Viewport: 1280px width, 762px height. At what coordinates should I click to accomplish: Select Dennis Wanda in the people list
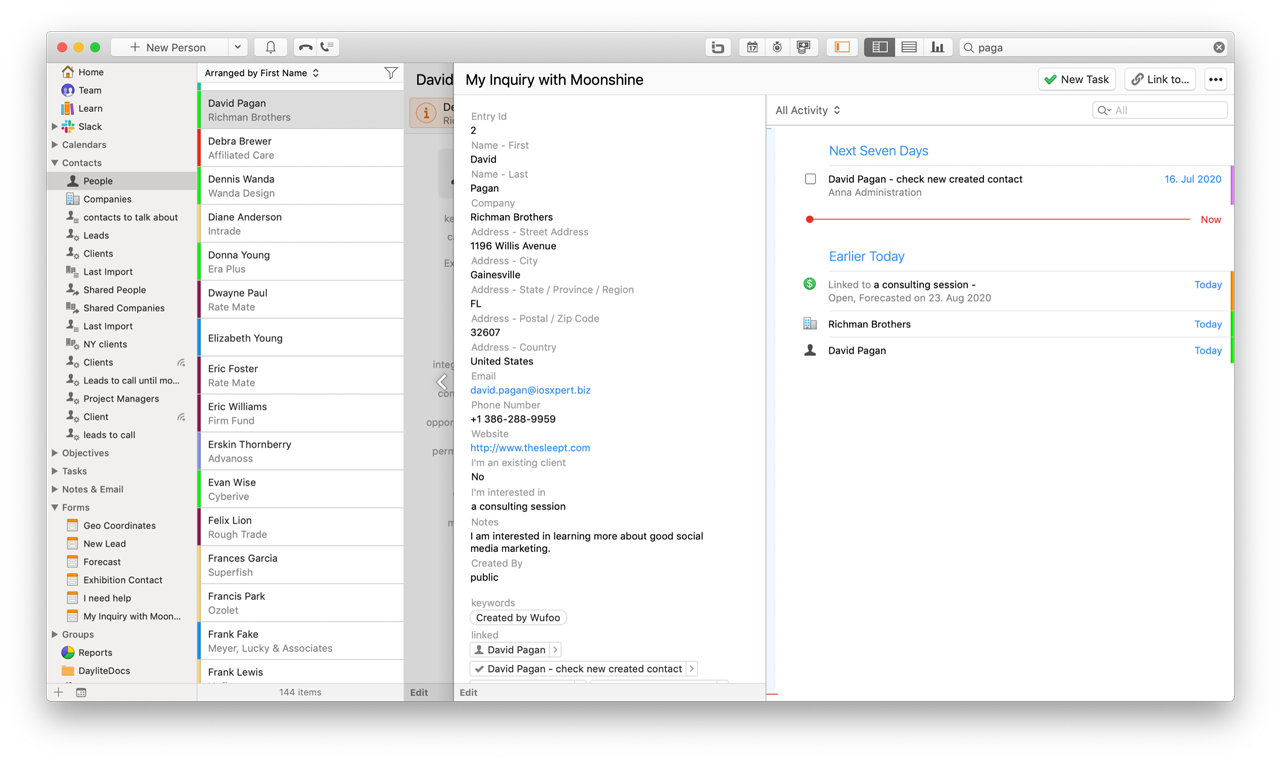[x=301, y=186]
